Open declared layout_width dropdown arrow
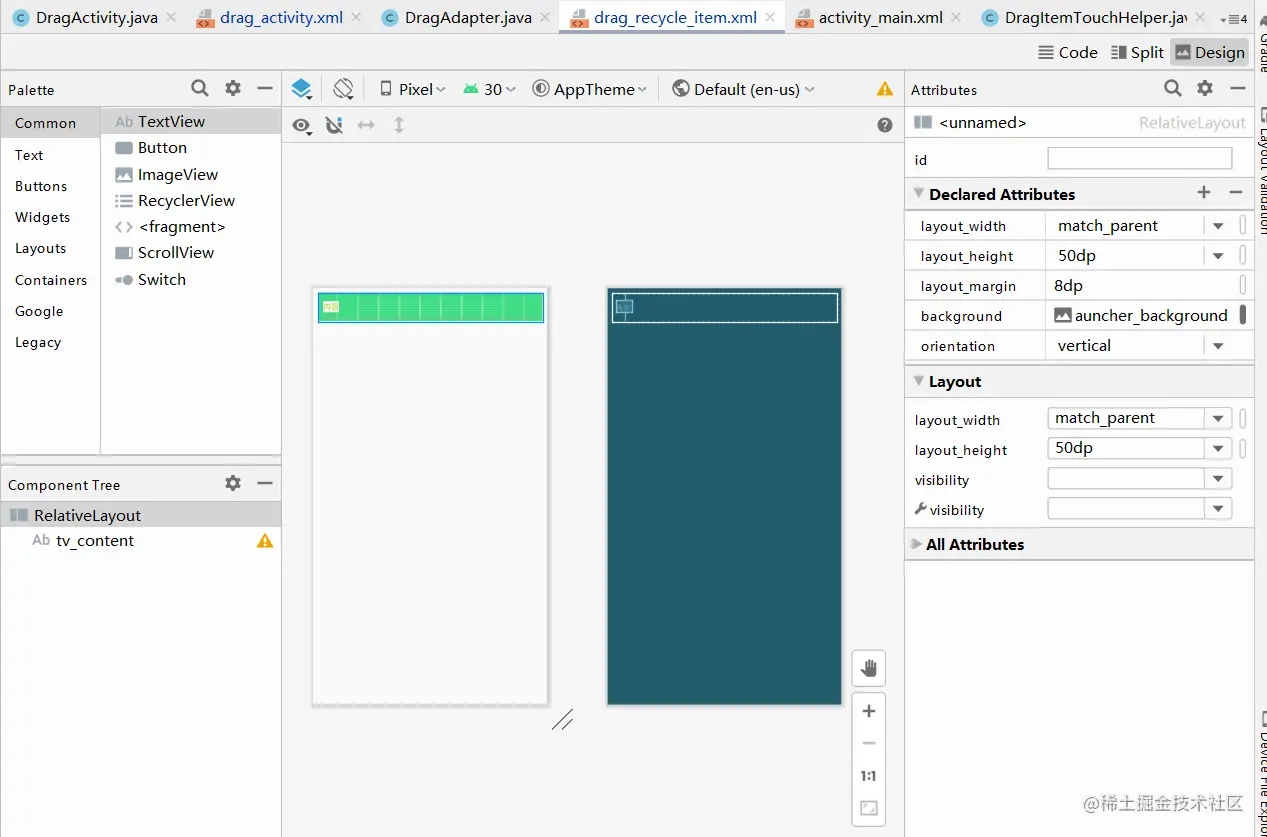This screenshot has height=837, width=1267. pos(1218,226)
